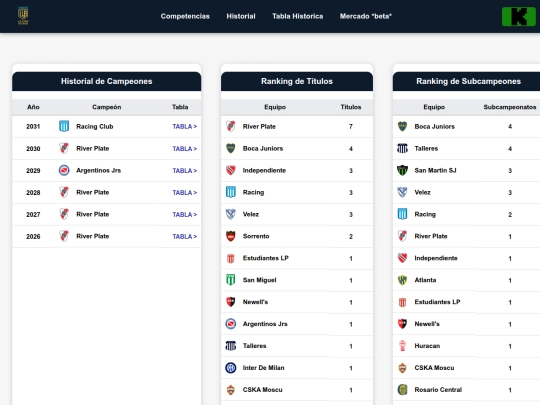Open TABLA link for 2030

coord(185,148)
